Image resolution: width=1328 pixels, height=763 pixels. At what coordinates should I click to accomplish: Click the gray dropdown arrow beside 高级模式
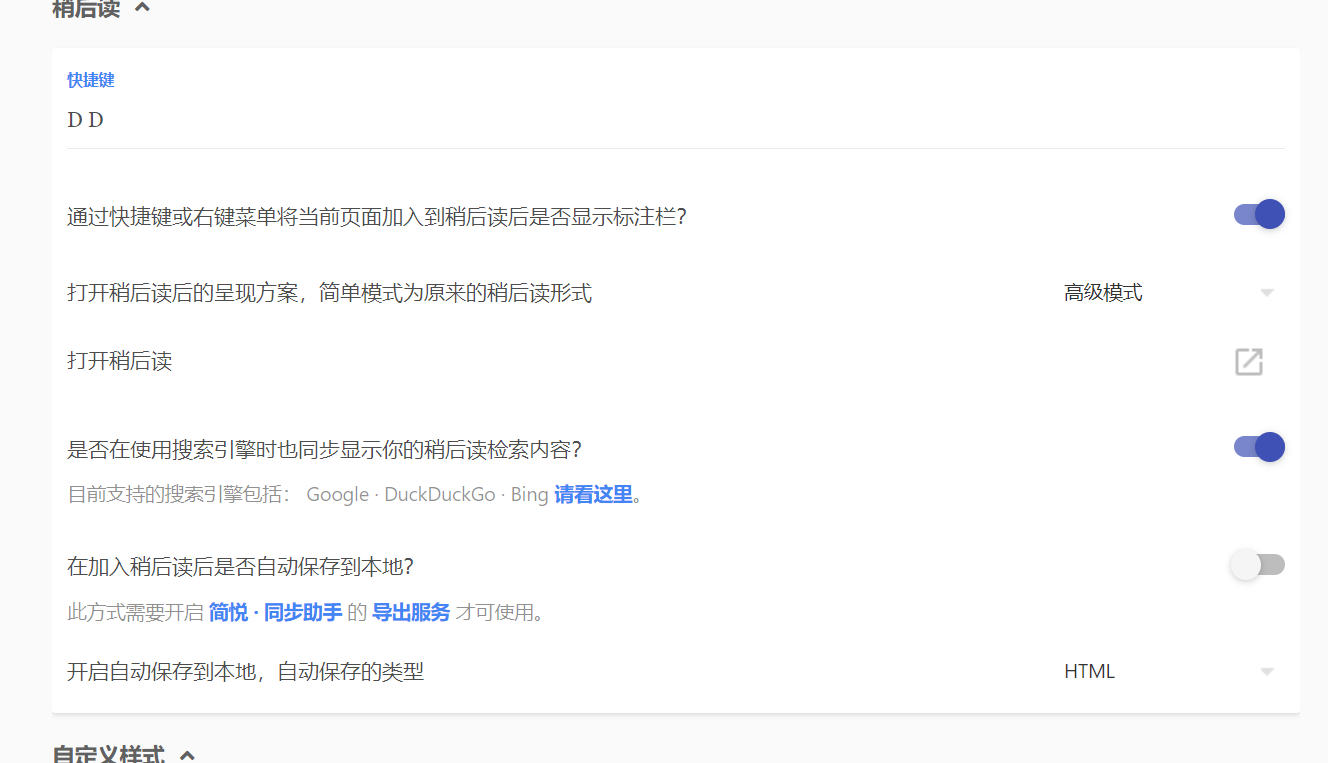[1267, 292]
